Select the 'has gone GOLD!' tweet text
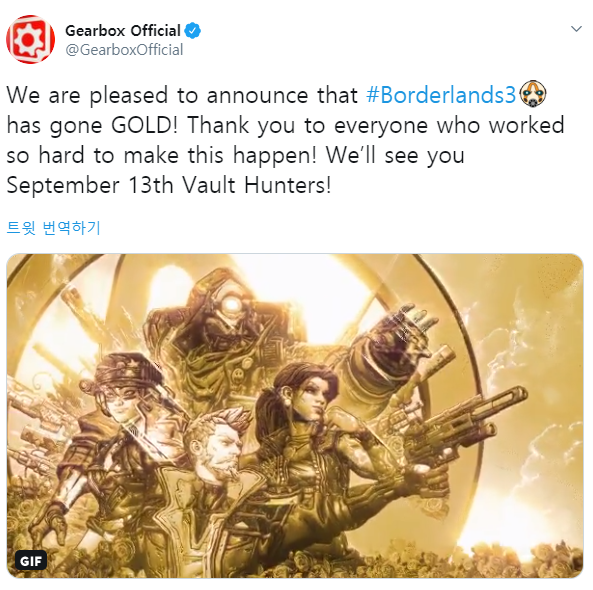Screen dimensions: 593x590 [92, 125]
